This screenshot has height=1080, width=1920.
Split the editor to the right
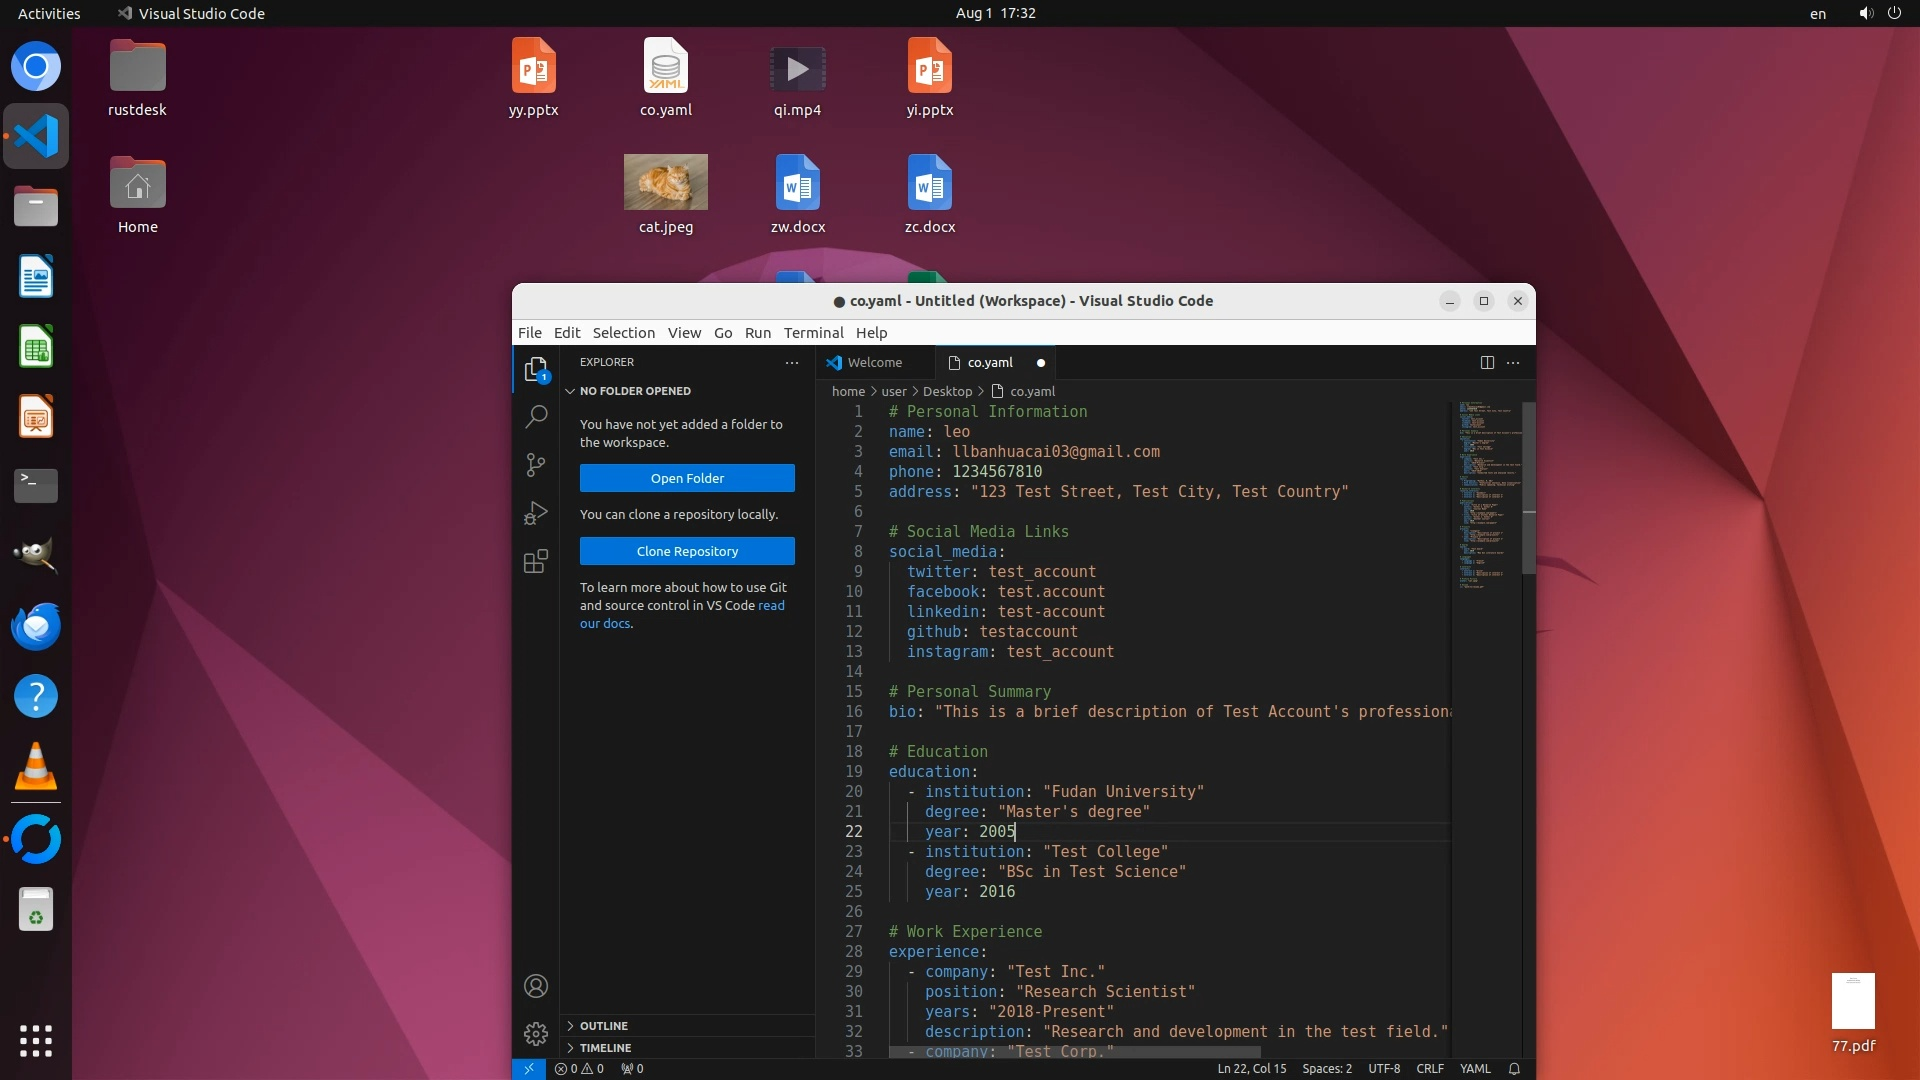1487,362
